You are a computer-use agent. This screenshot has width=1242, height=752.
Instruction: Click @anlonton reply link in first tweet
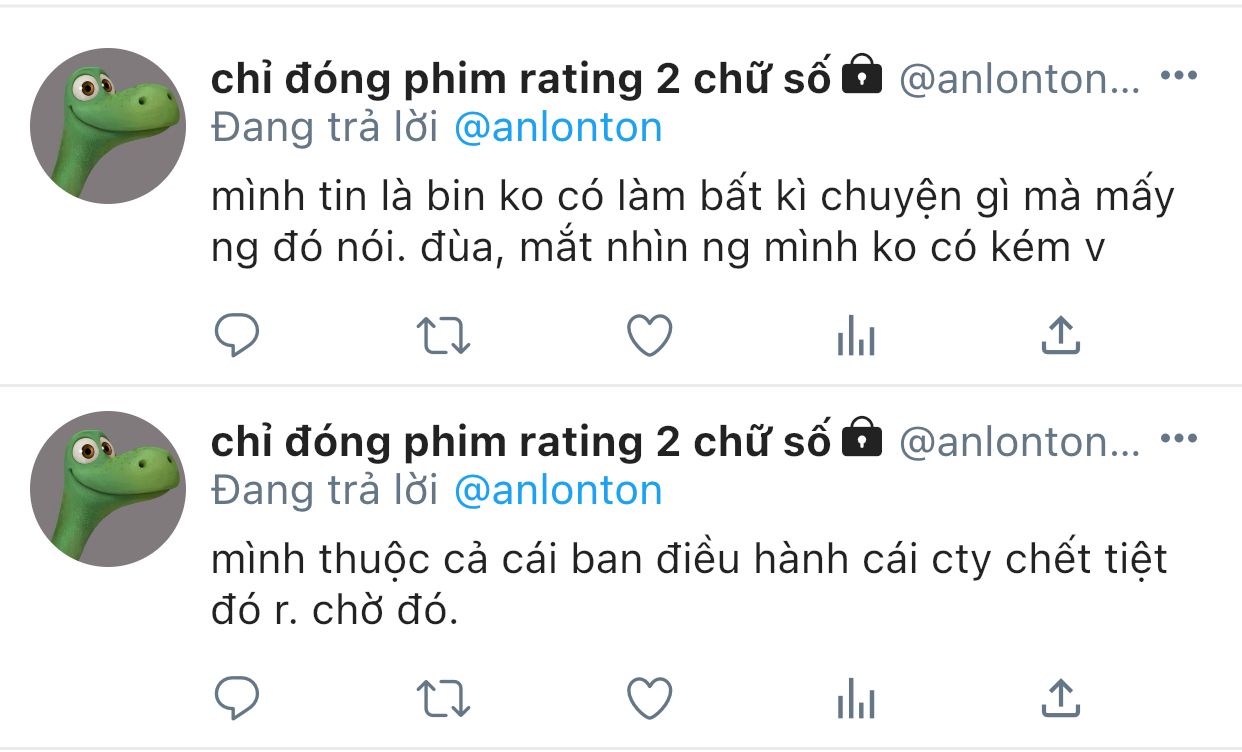click(x=558, y=128)
